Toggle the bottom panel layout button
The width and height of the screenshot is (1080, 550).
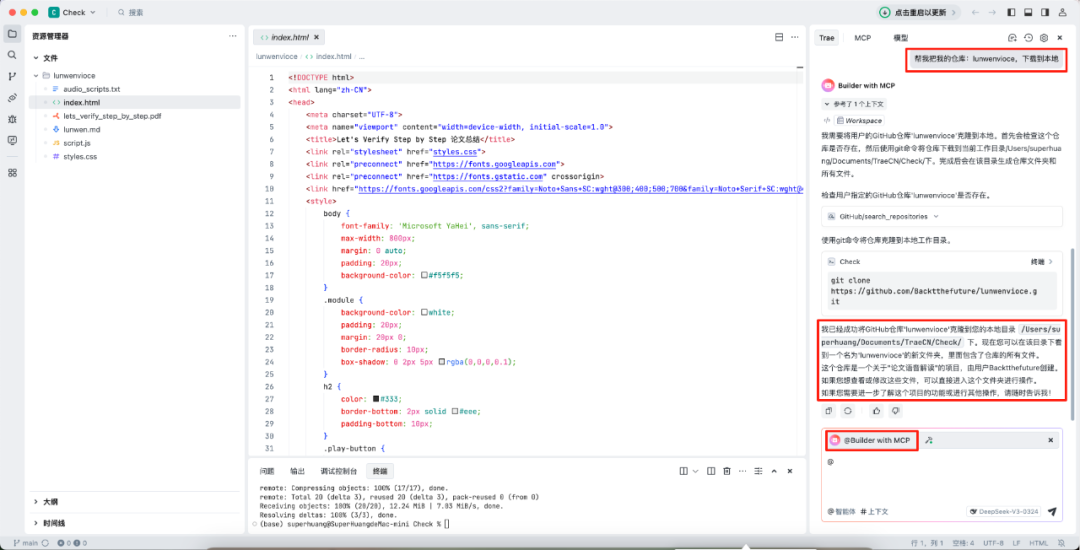click(x=1028, y=13)
